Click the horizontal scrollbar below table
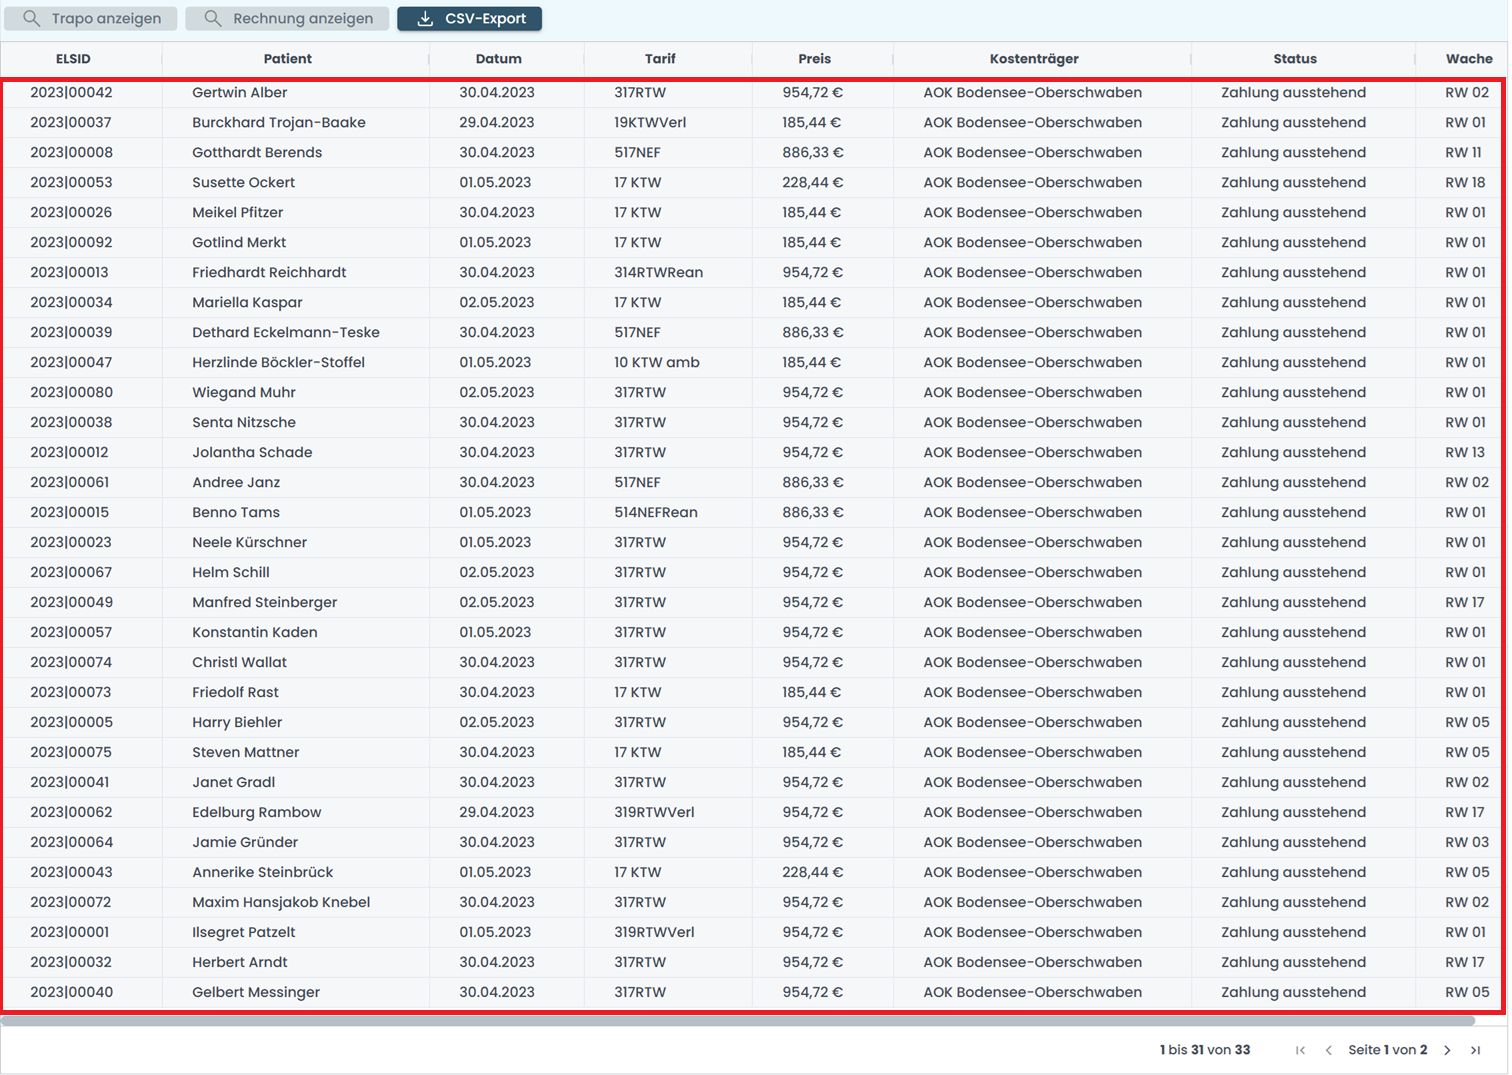Image resolution: width=1512 pixels, height=1075 pixels. [x=738, y=1021]
